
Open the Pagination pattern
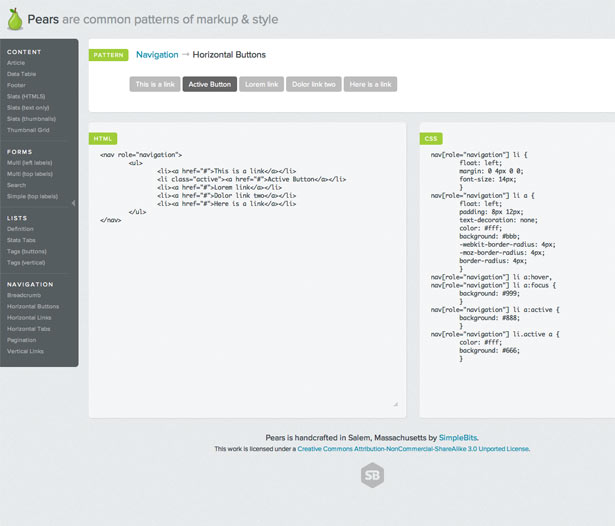pyautogui.click(x=22, y=340)
